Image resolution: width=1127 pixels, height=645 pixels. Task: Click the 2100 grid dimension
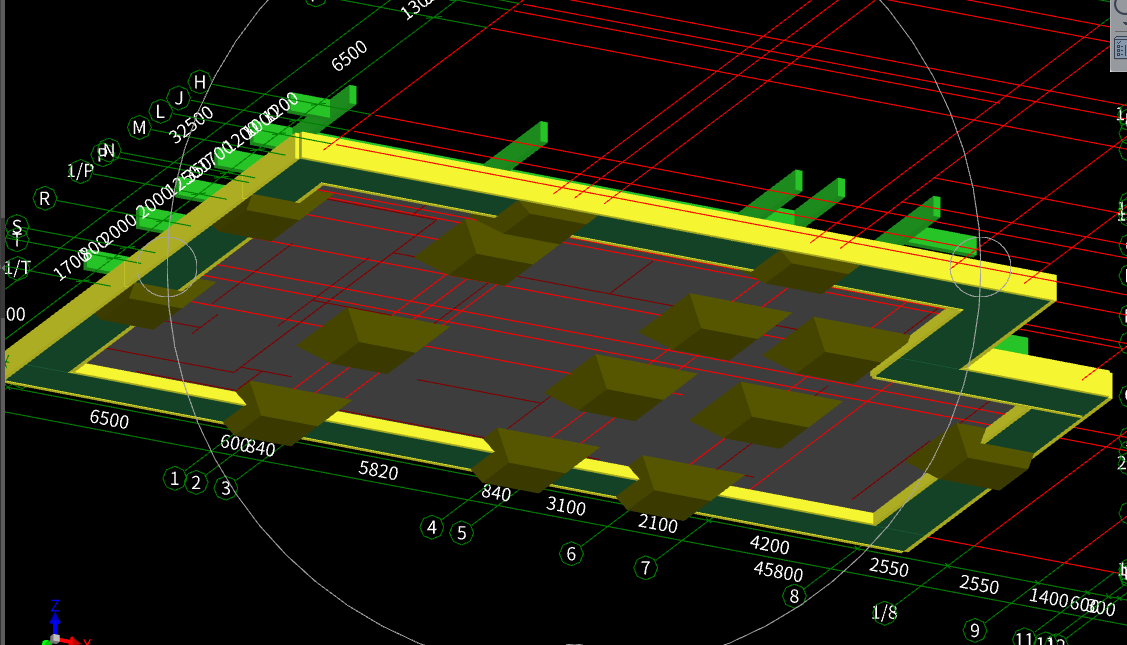658,523
